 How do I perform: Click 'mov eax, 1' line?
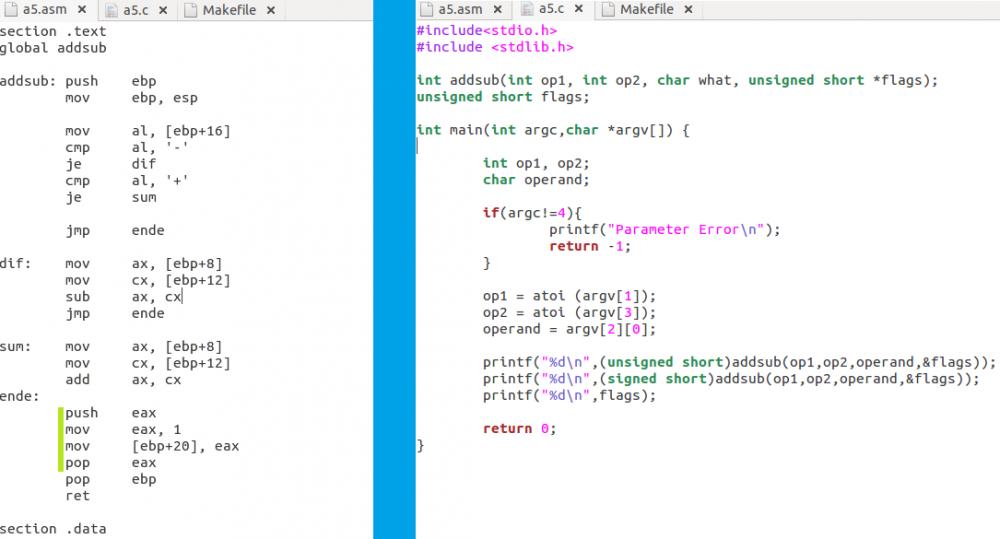coord(123,429)
